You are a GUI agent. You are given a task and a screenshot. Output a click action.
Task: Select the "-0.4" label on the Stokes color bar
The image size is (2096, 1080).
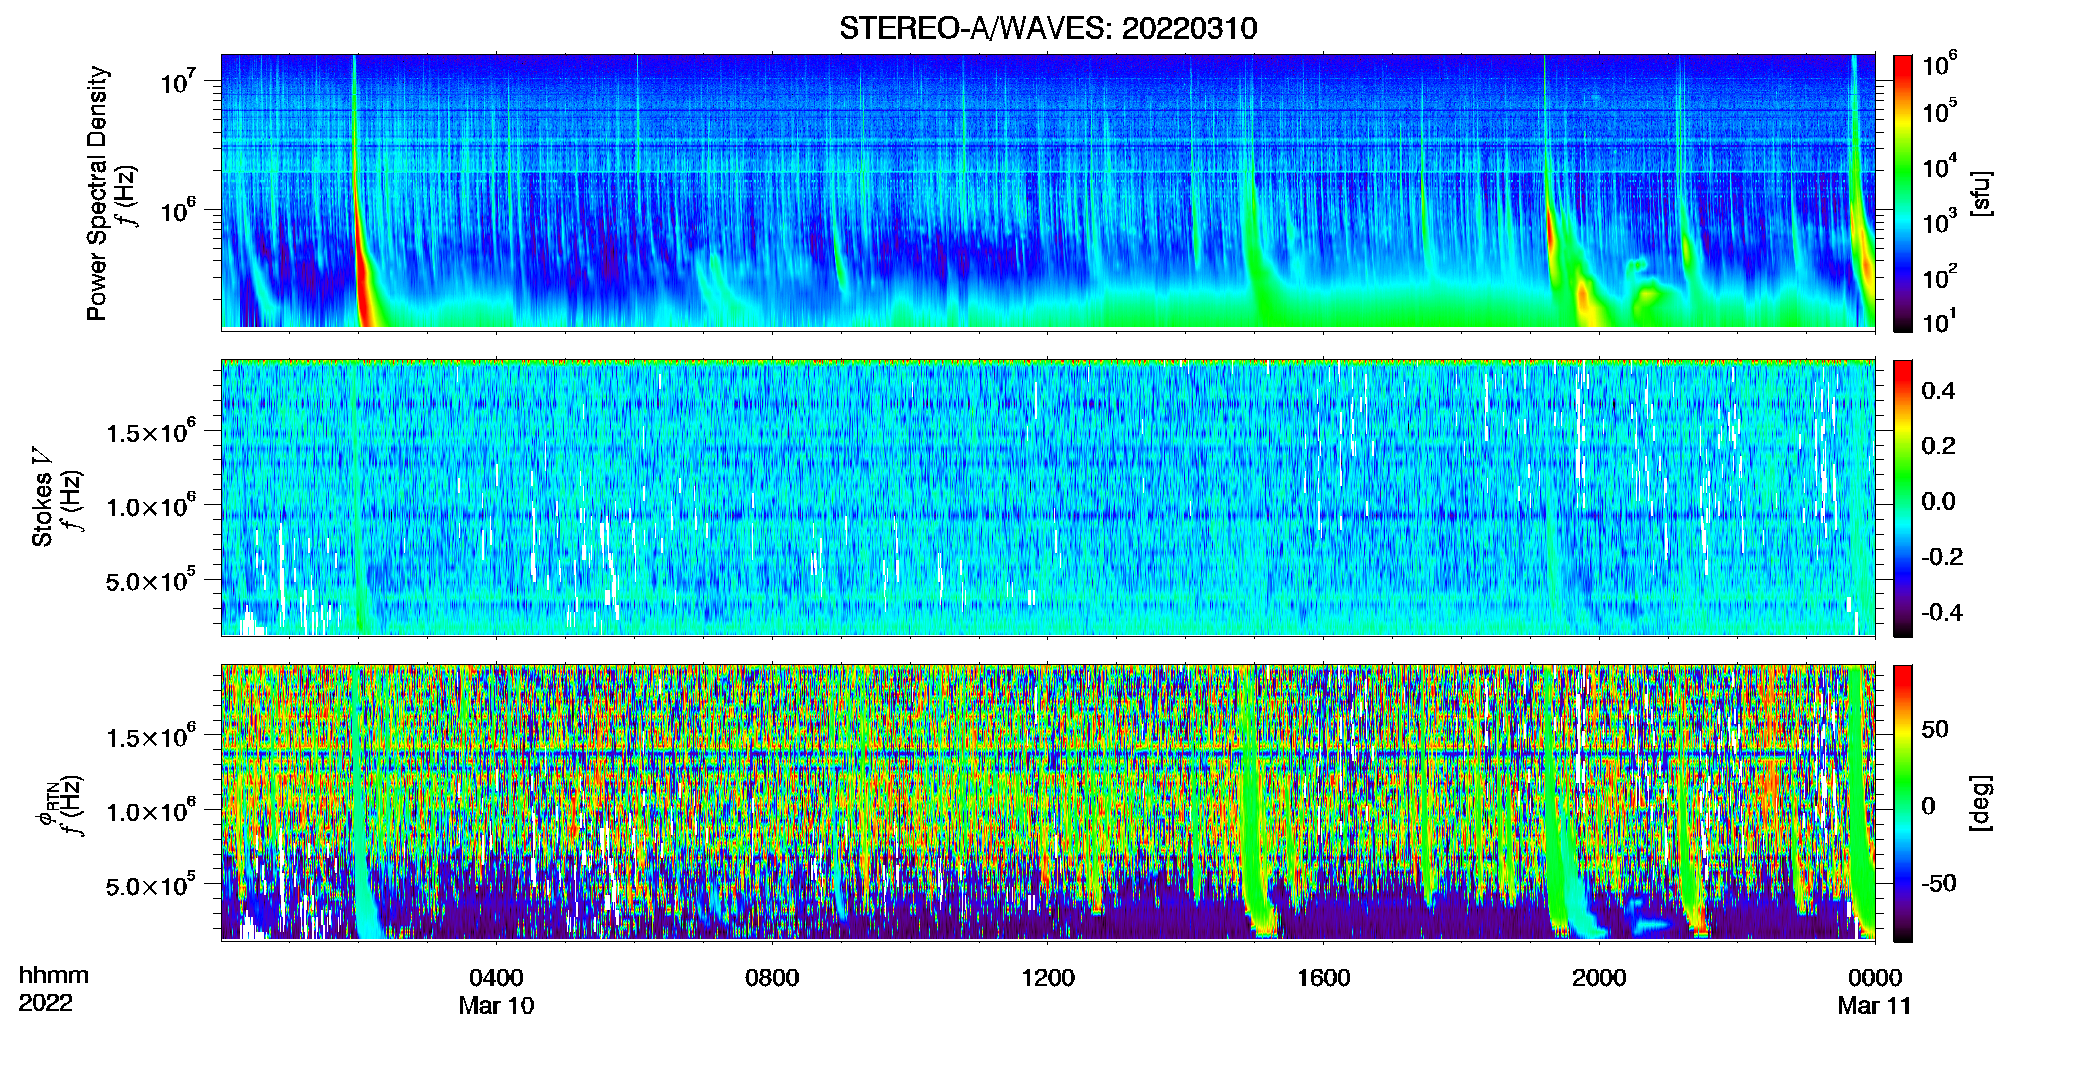click(1942, 613)
